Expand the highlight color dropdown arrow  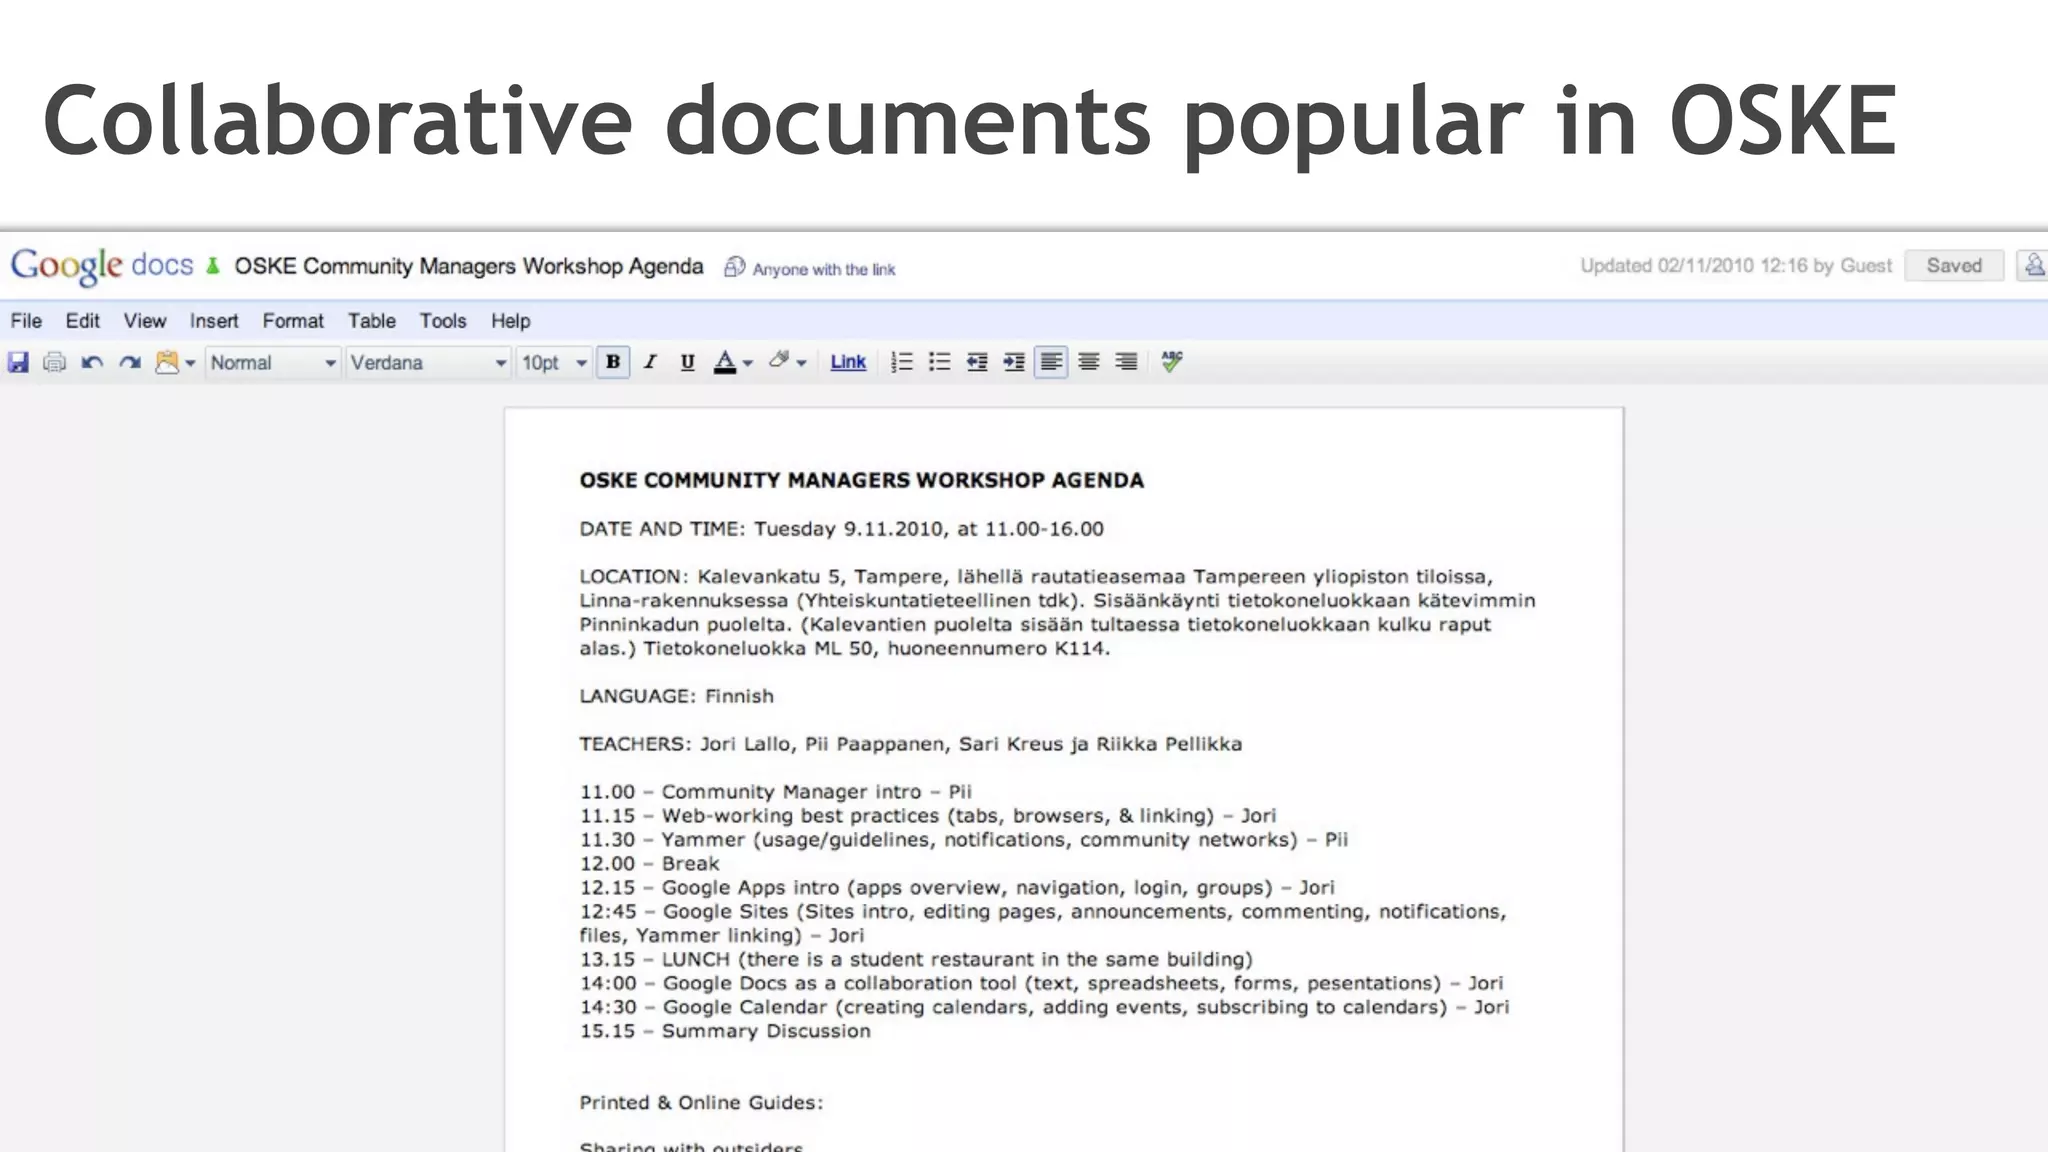point(802,364)
